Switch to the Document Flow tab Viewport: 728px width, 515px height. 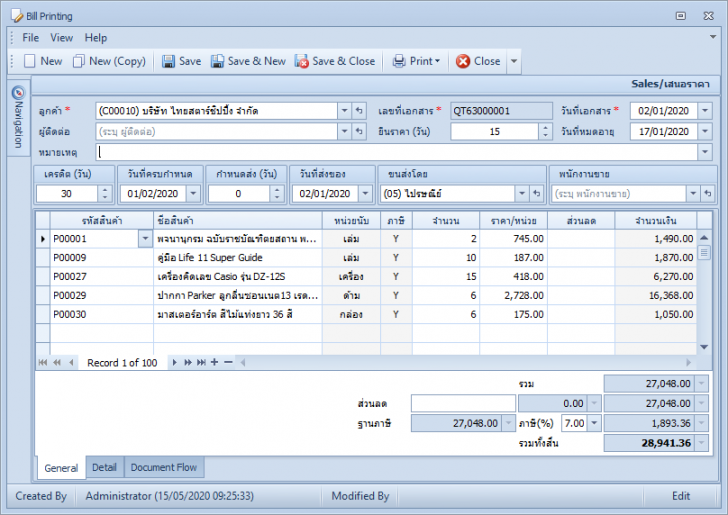click(x=165, y=467)
